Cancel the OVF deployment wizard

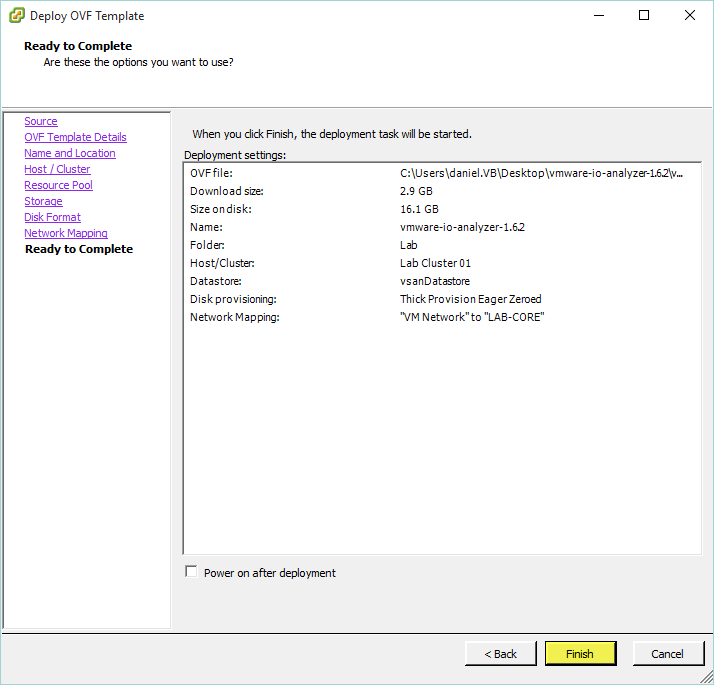point(668,654)
